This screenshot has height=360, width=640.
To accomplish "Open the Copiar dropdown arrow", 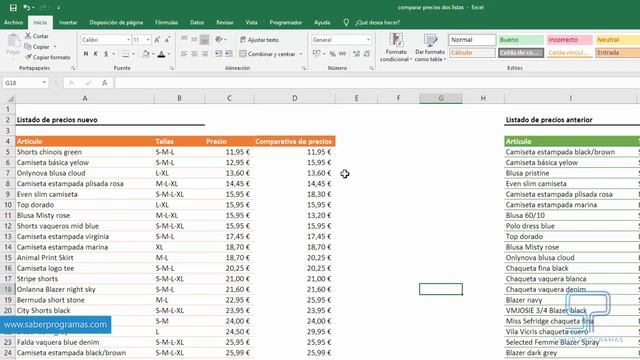I will (x=55, y=47).
